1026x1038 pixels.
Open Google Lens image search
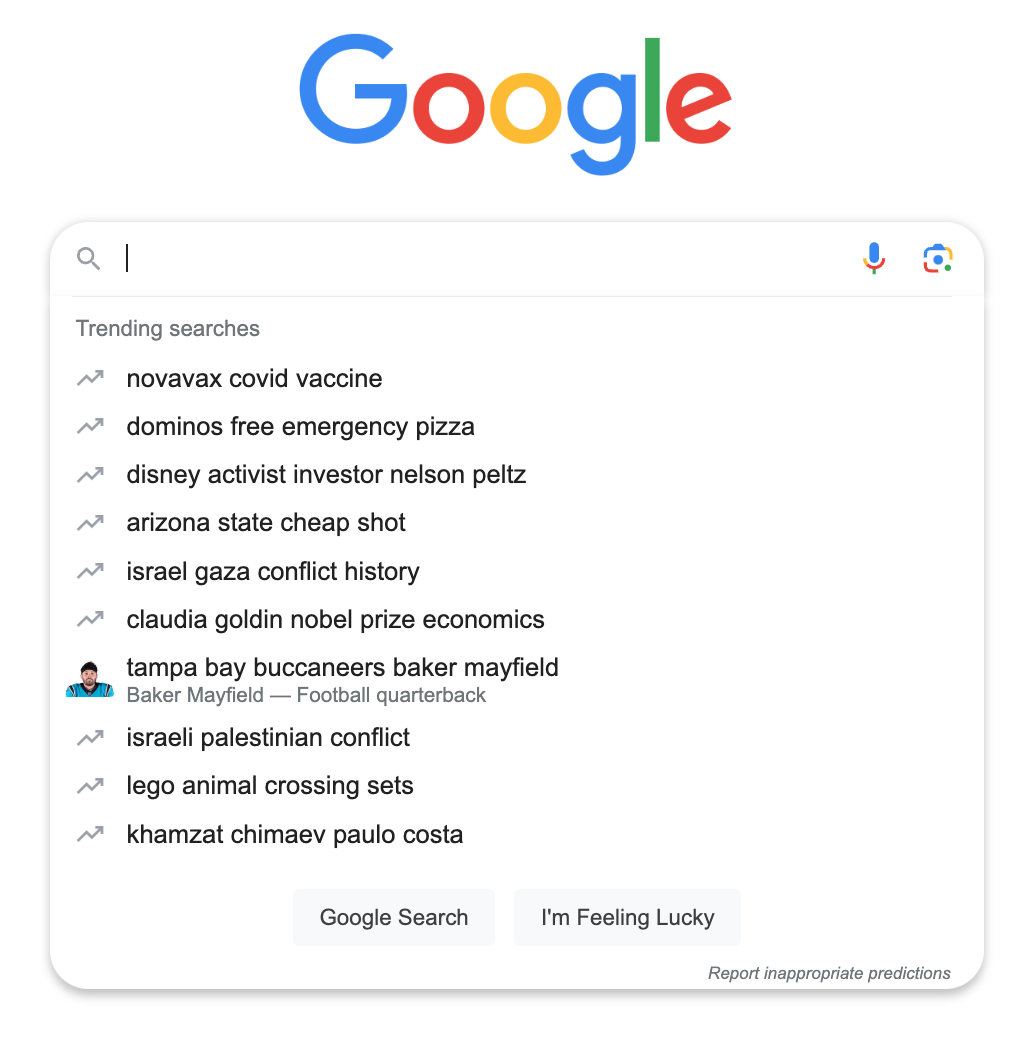(937, 258)
